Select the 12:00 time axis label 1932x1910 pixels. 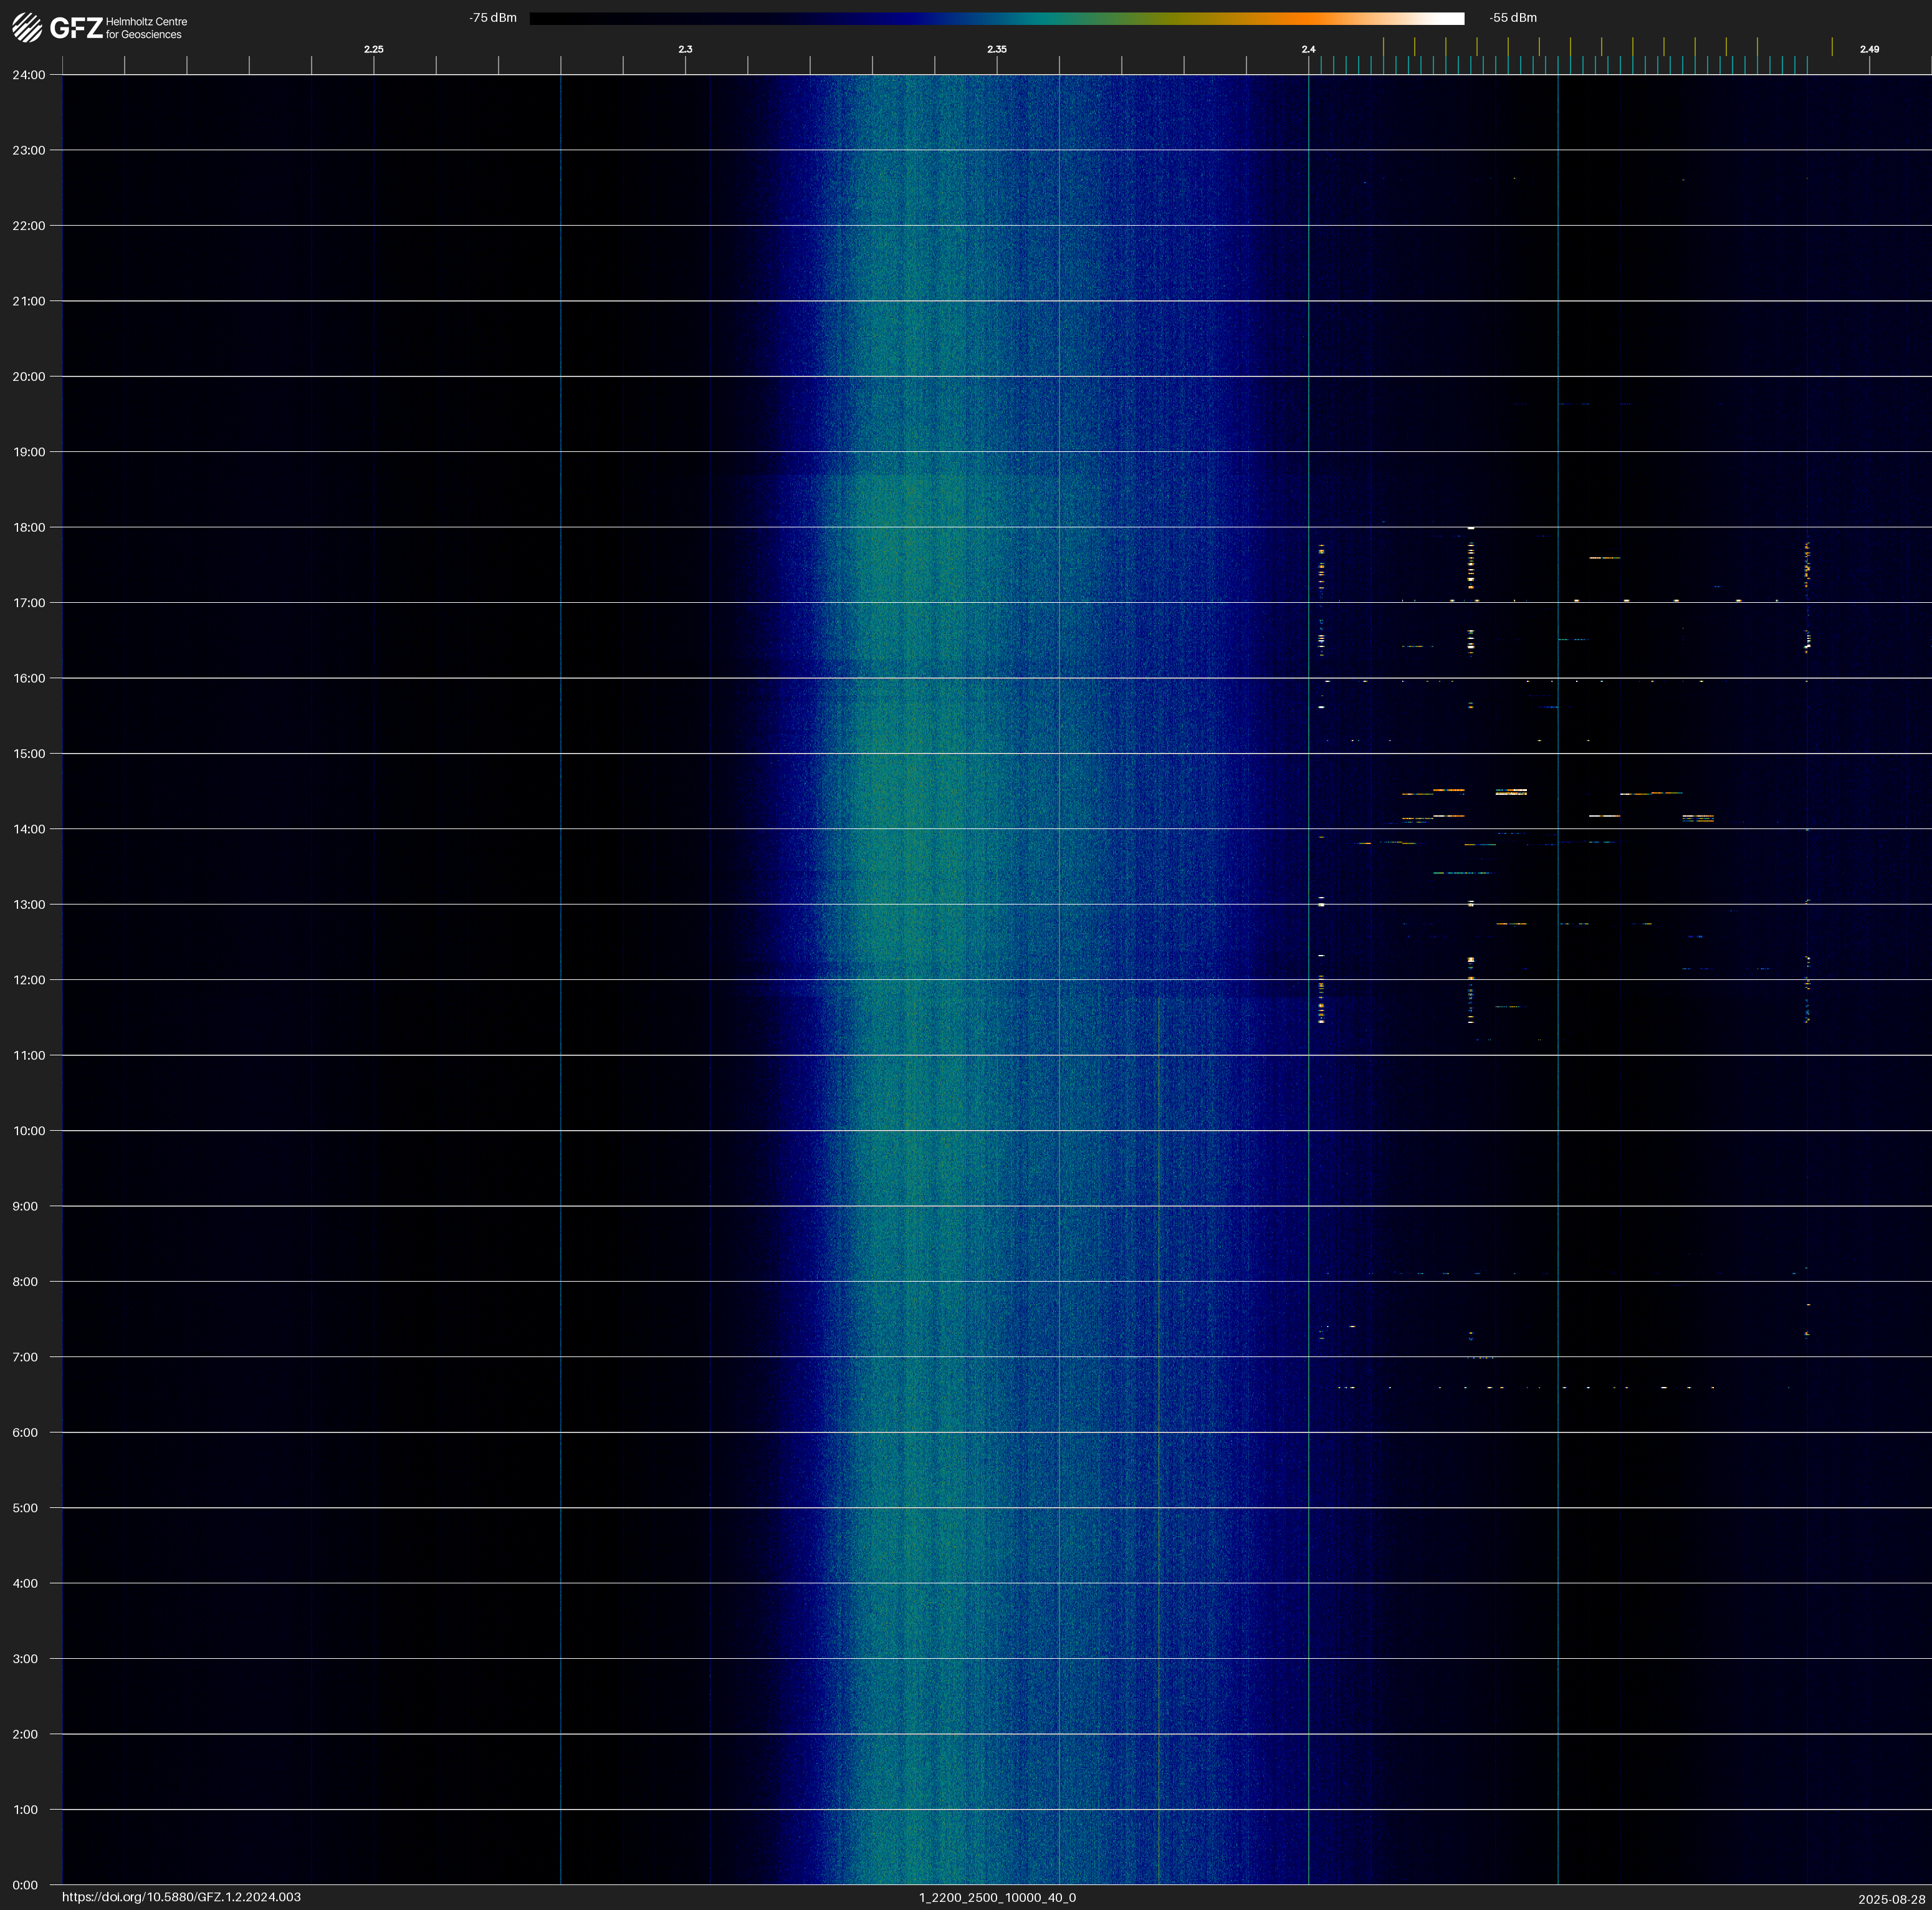tap(29, 980)
